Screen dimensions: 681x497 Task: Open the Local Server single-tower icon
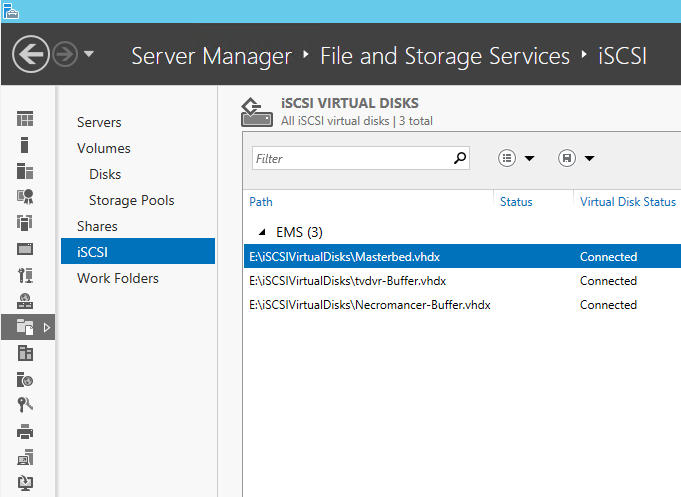25,145
